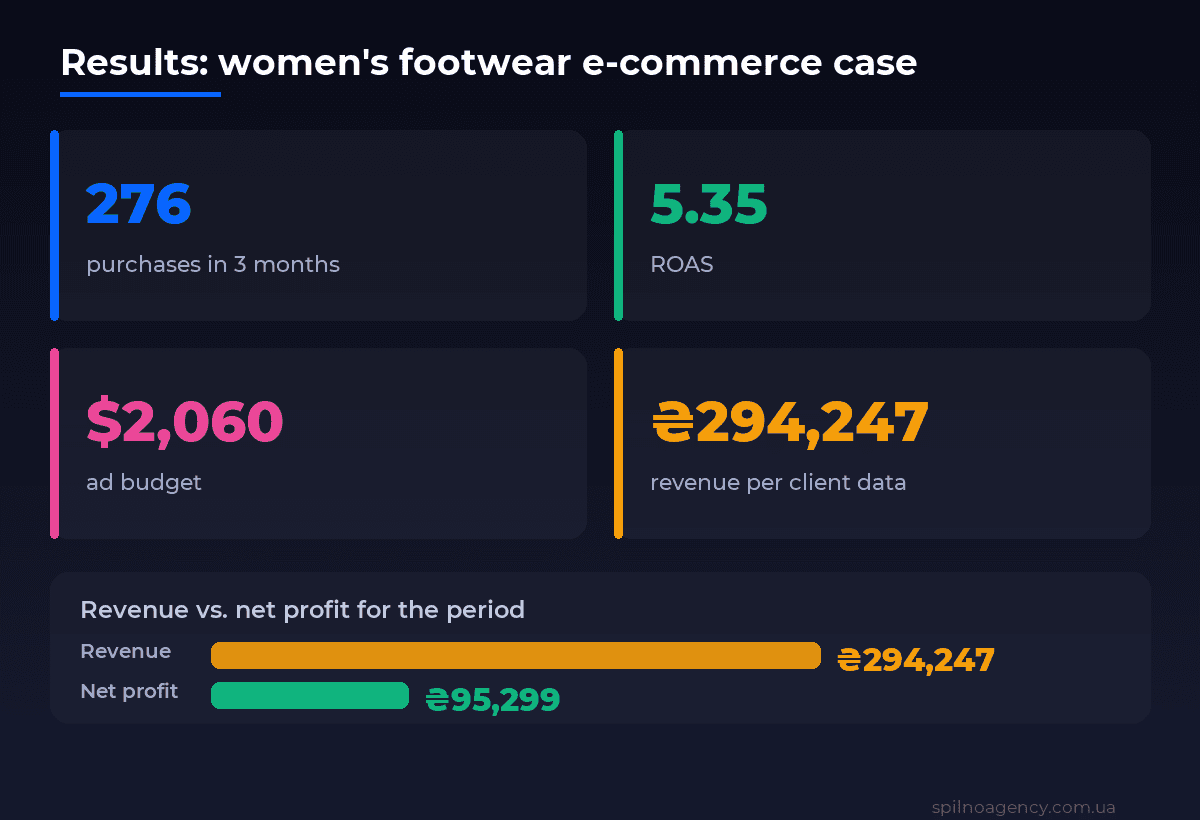Select the ₴95,299 net profit value
This screenshot has width=1200, height=820.
tap(493, 700)
